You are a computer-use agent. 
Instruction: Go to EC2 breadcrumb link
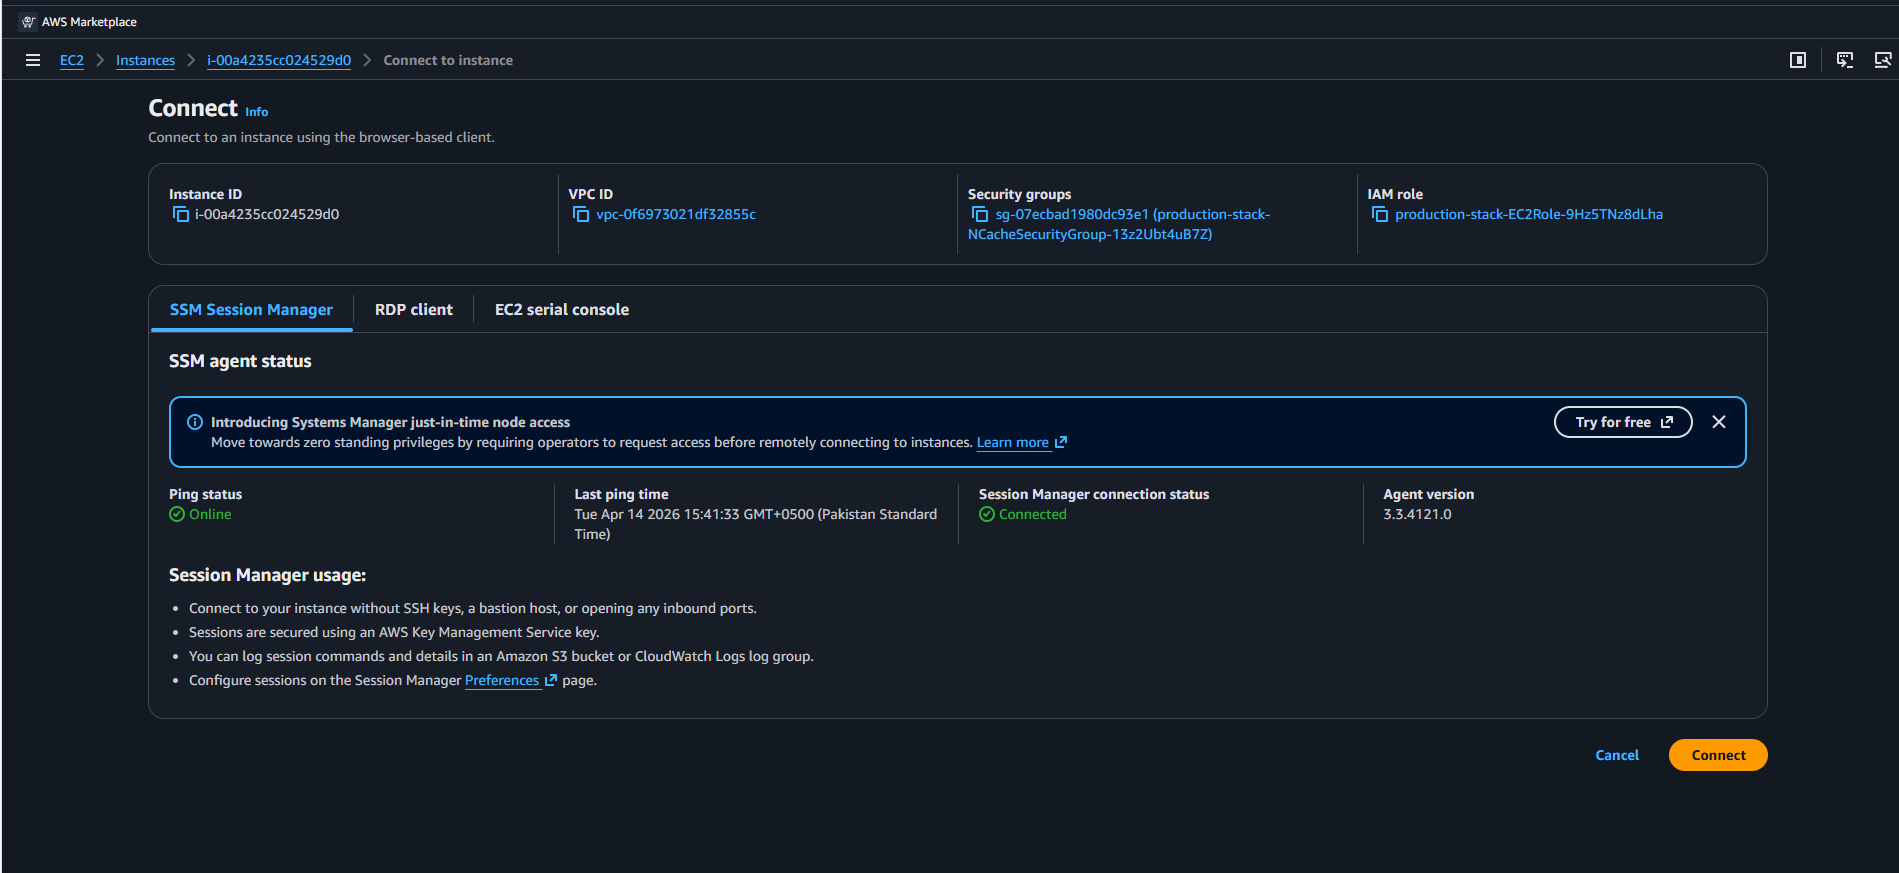click(72, 60)
